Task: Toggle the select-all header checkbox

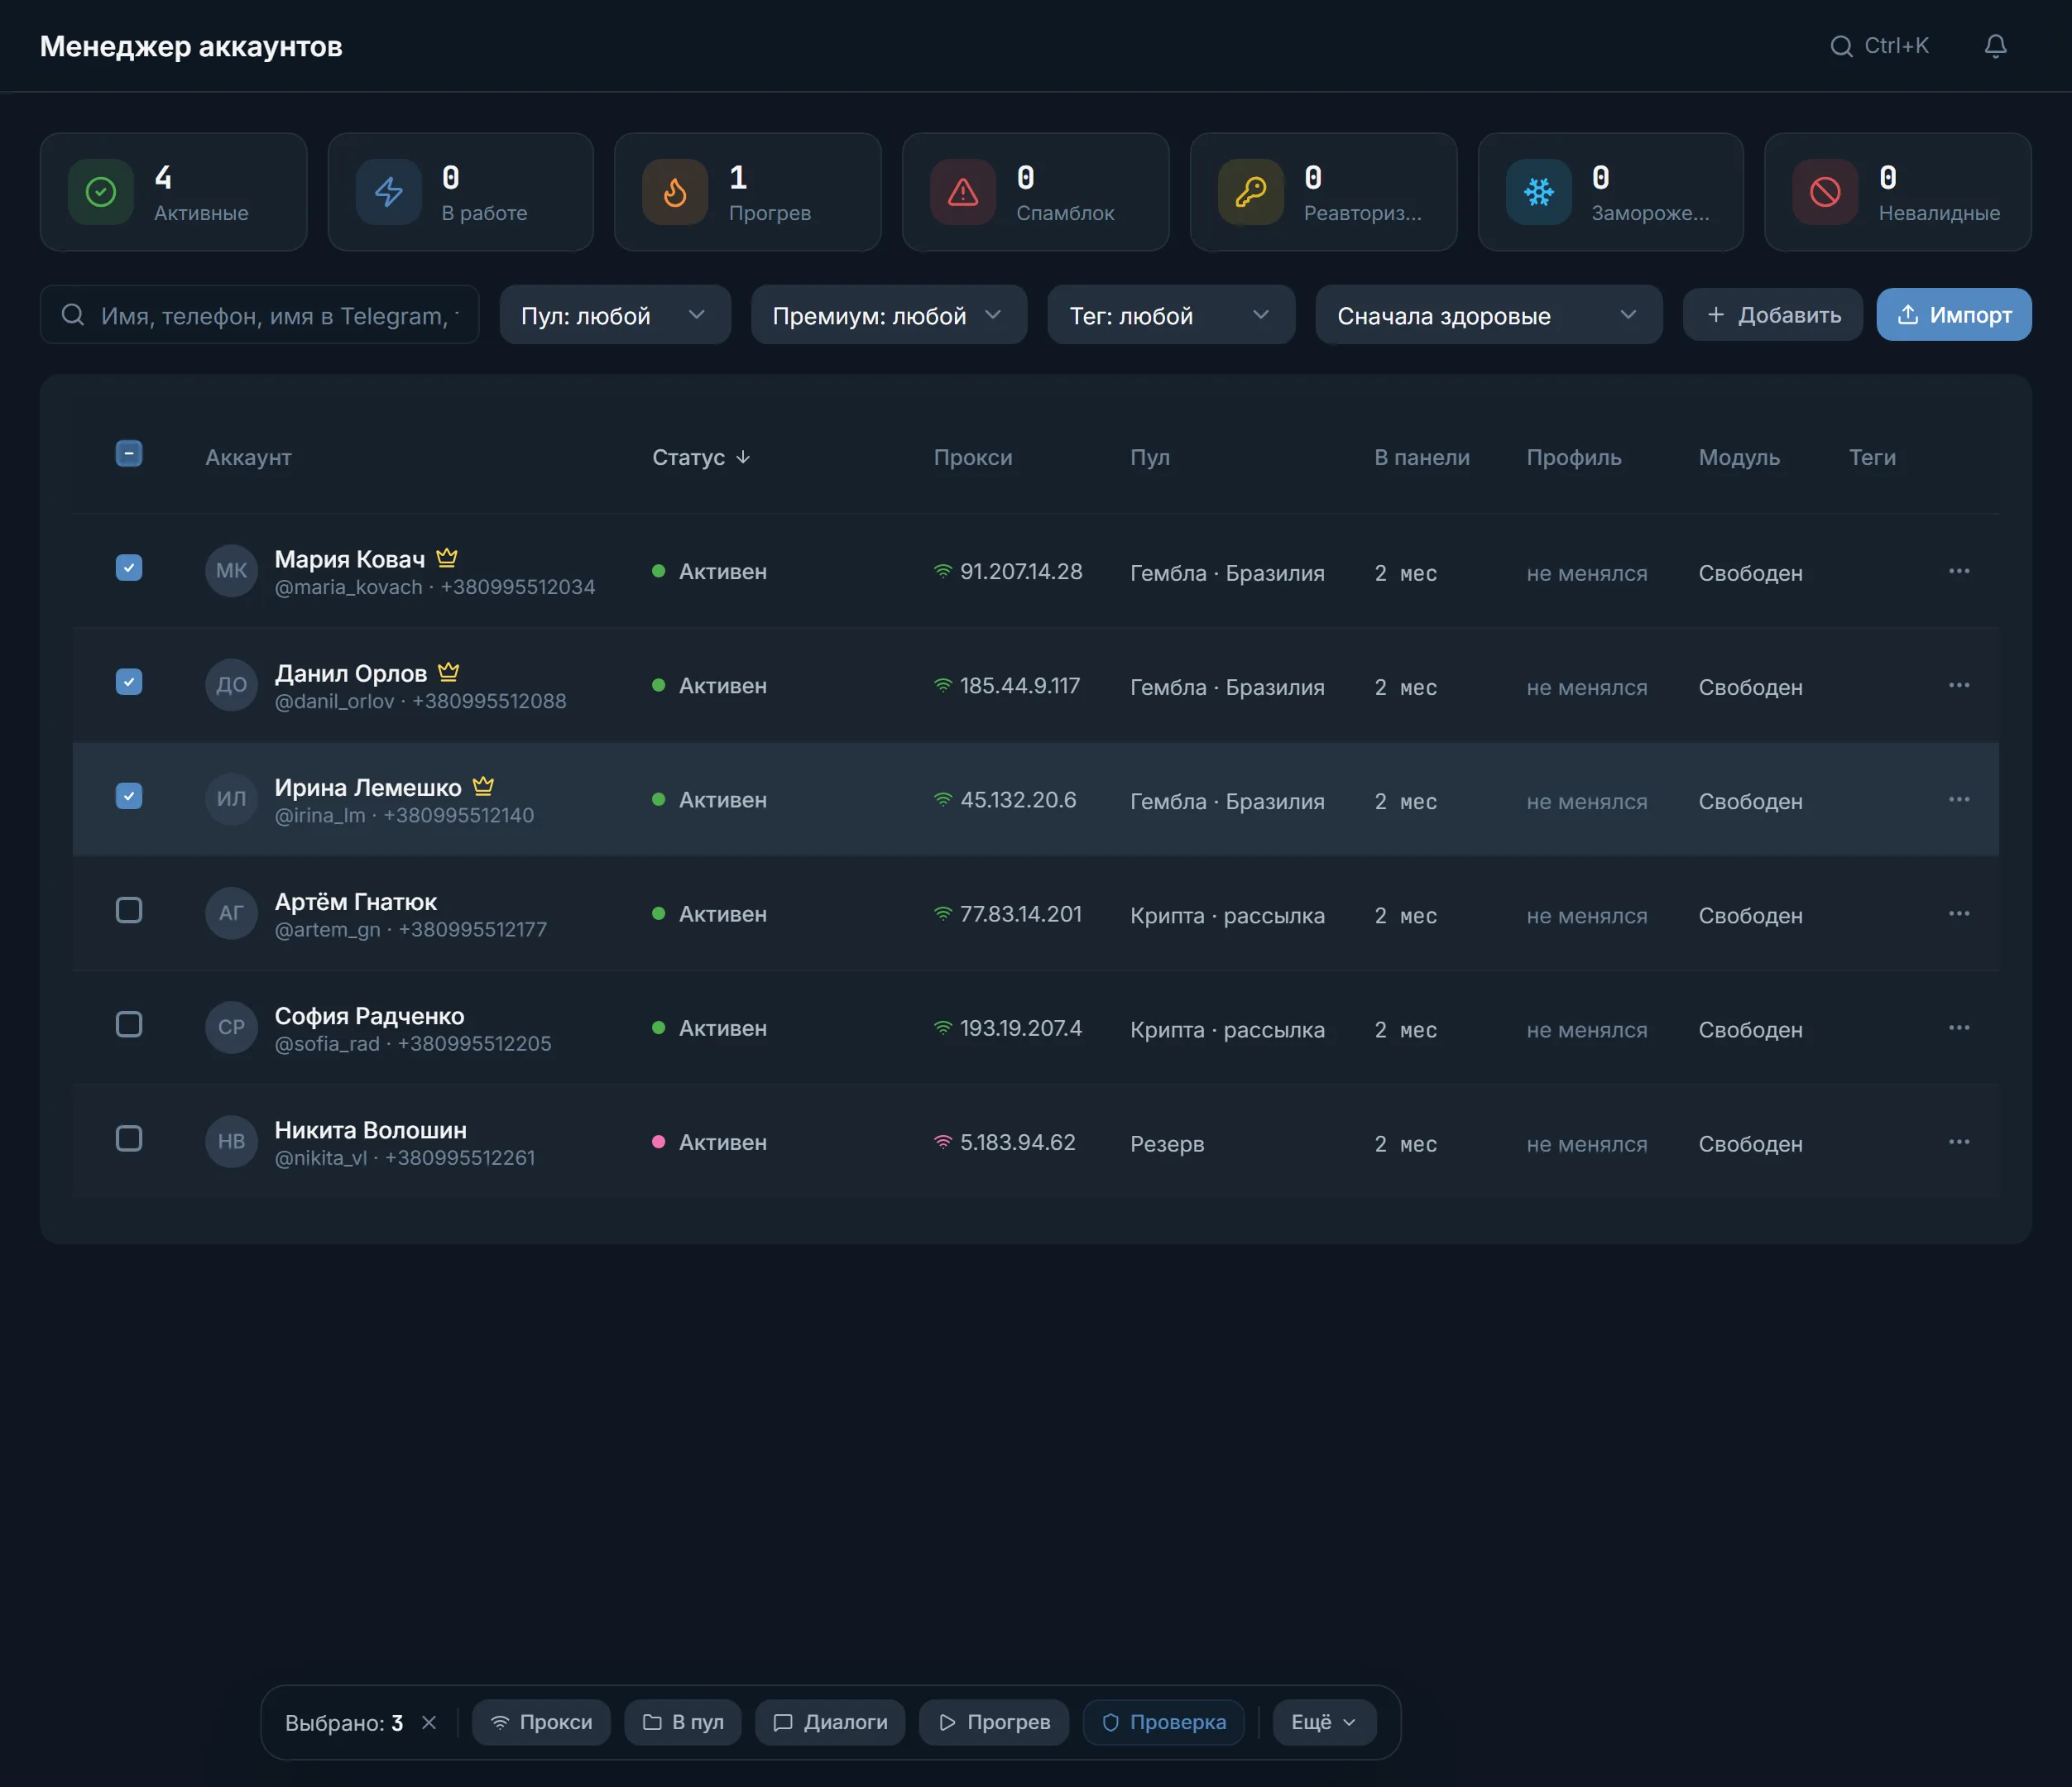Action: pyautogui.click(x=129, y=453)
